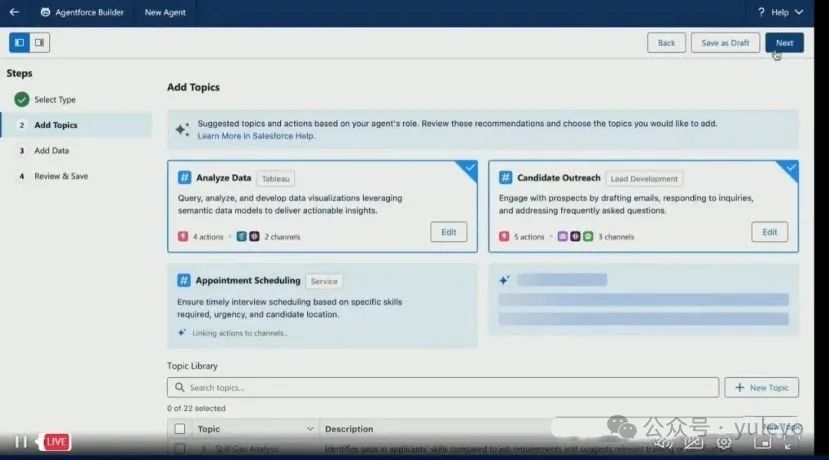Deselect the Candidate Outreach card checkmark

790,168
